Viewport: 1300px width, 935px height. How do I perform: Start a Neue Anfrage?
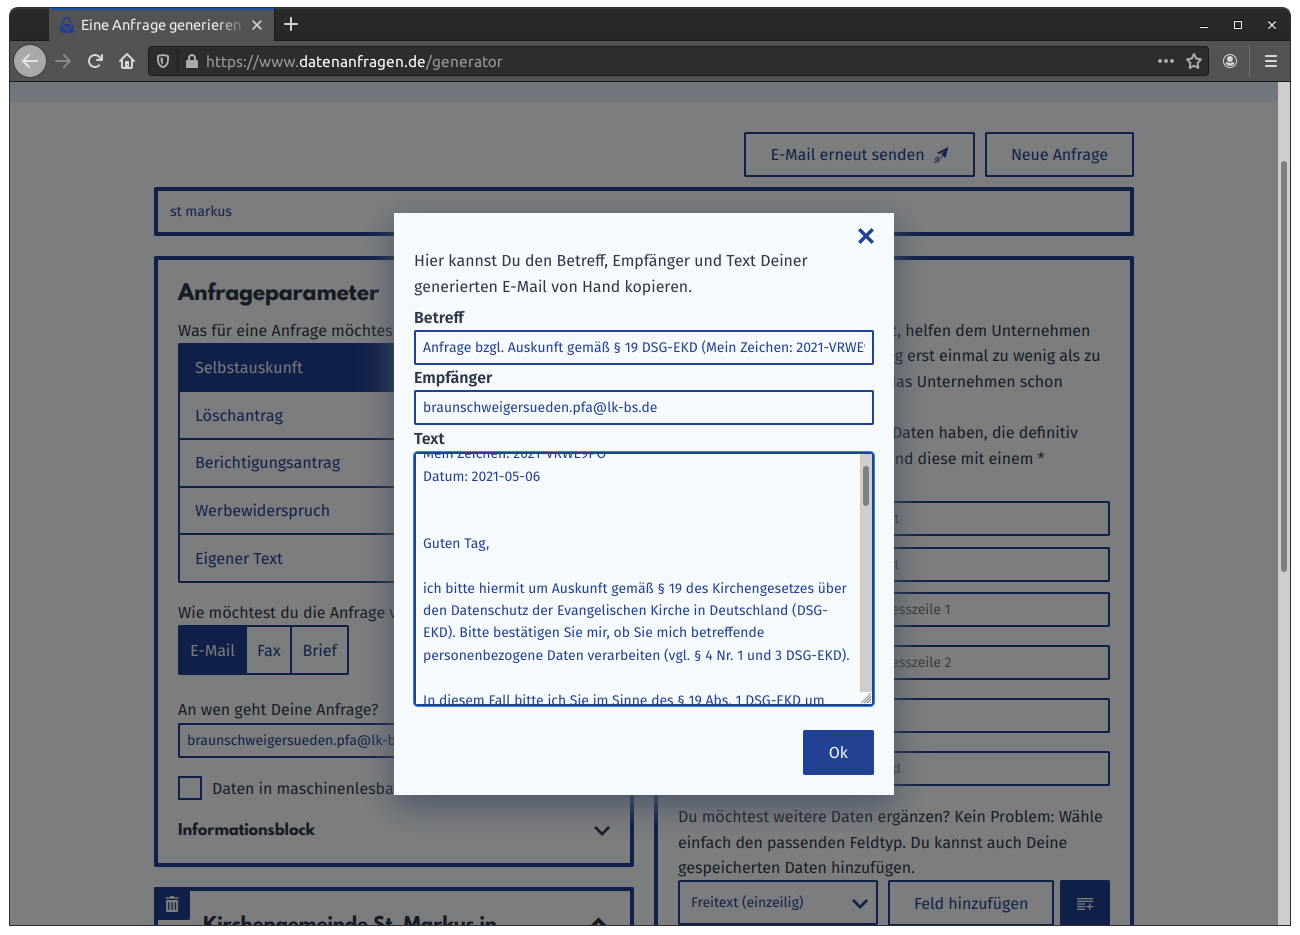tap(1059, 154)
